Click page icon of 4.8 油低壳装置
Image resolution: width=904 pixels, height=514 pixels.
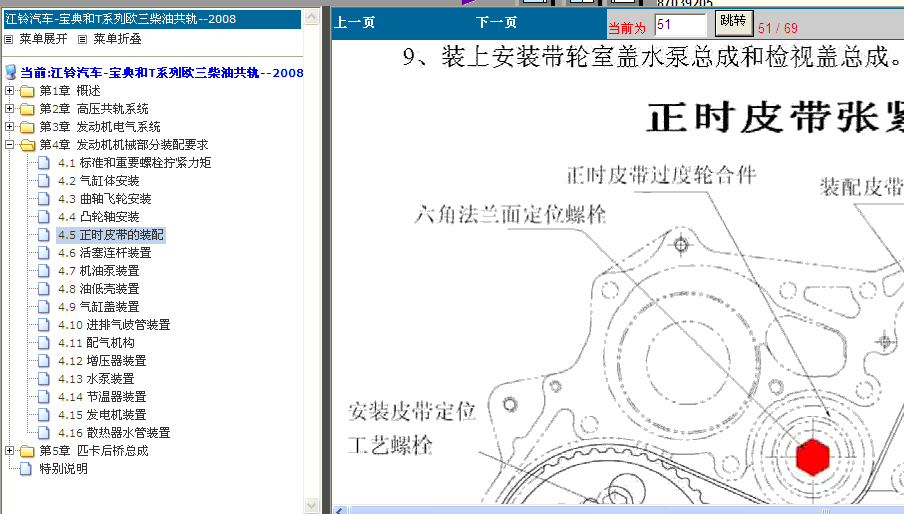(44, 289)
